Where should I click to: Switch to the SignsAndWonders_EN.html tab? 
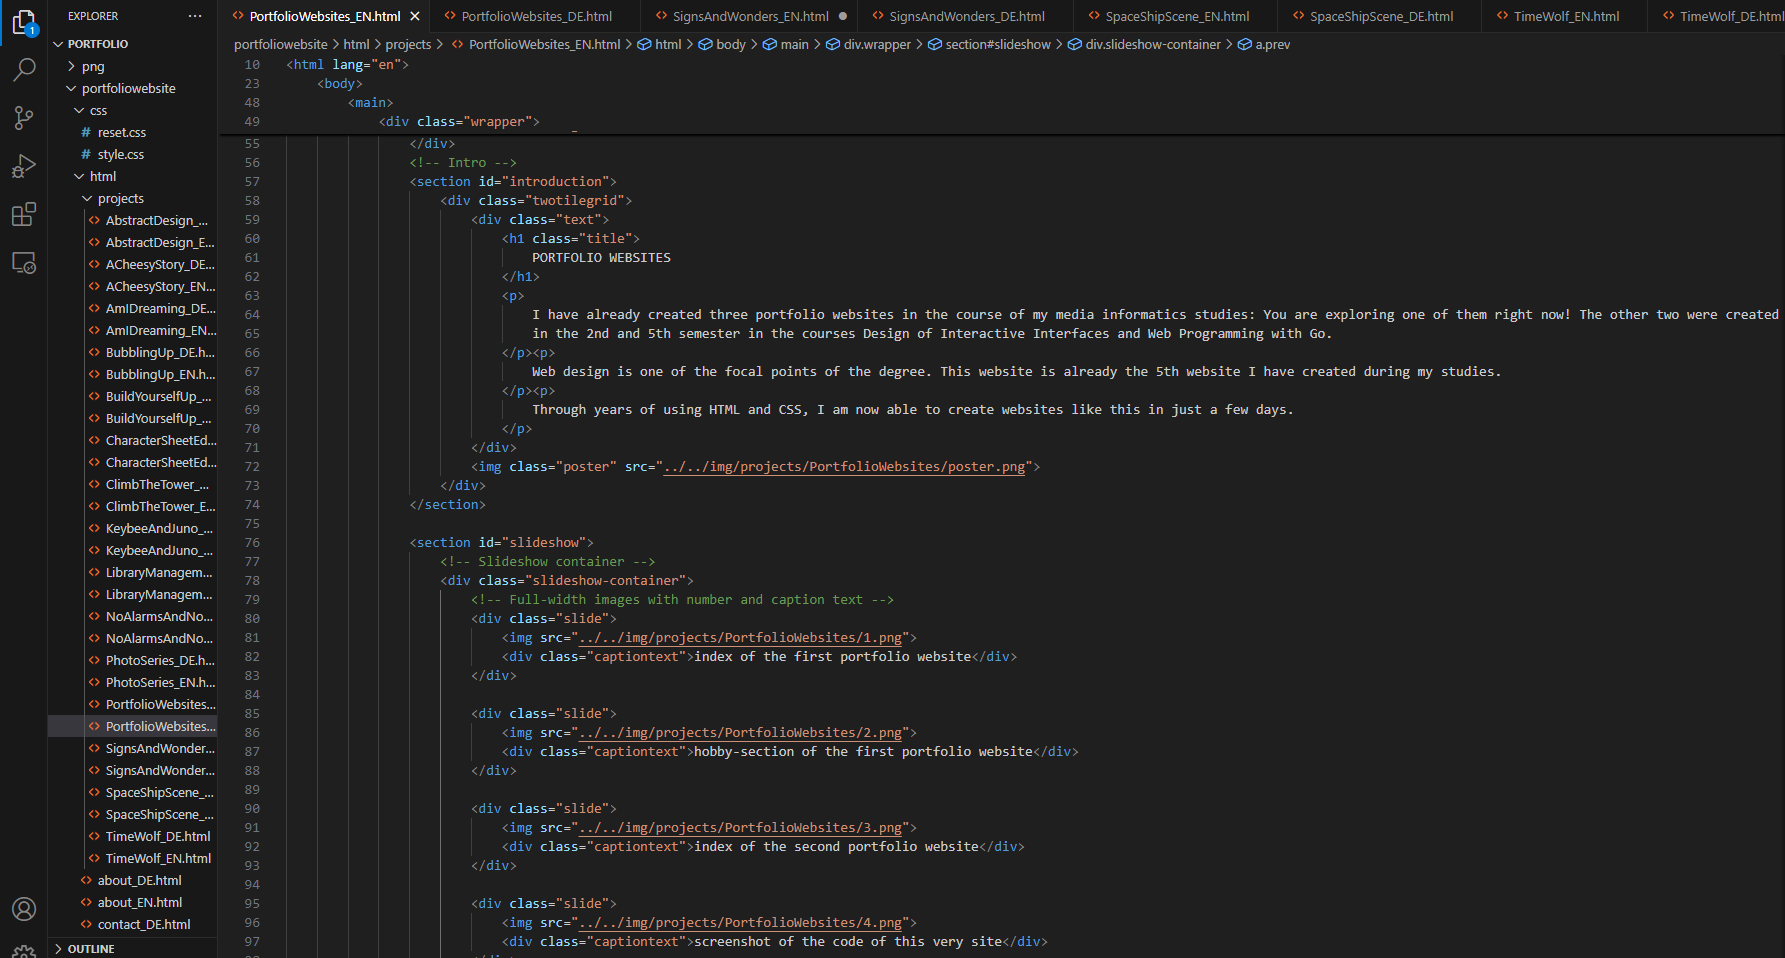[x=750, y=16]
